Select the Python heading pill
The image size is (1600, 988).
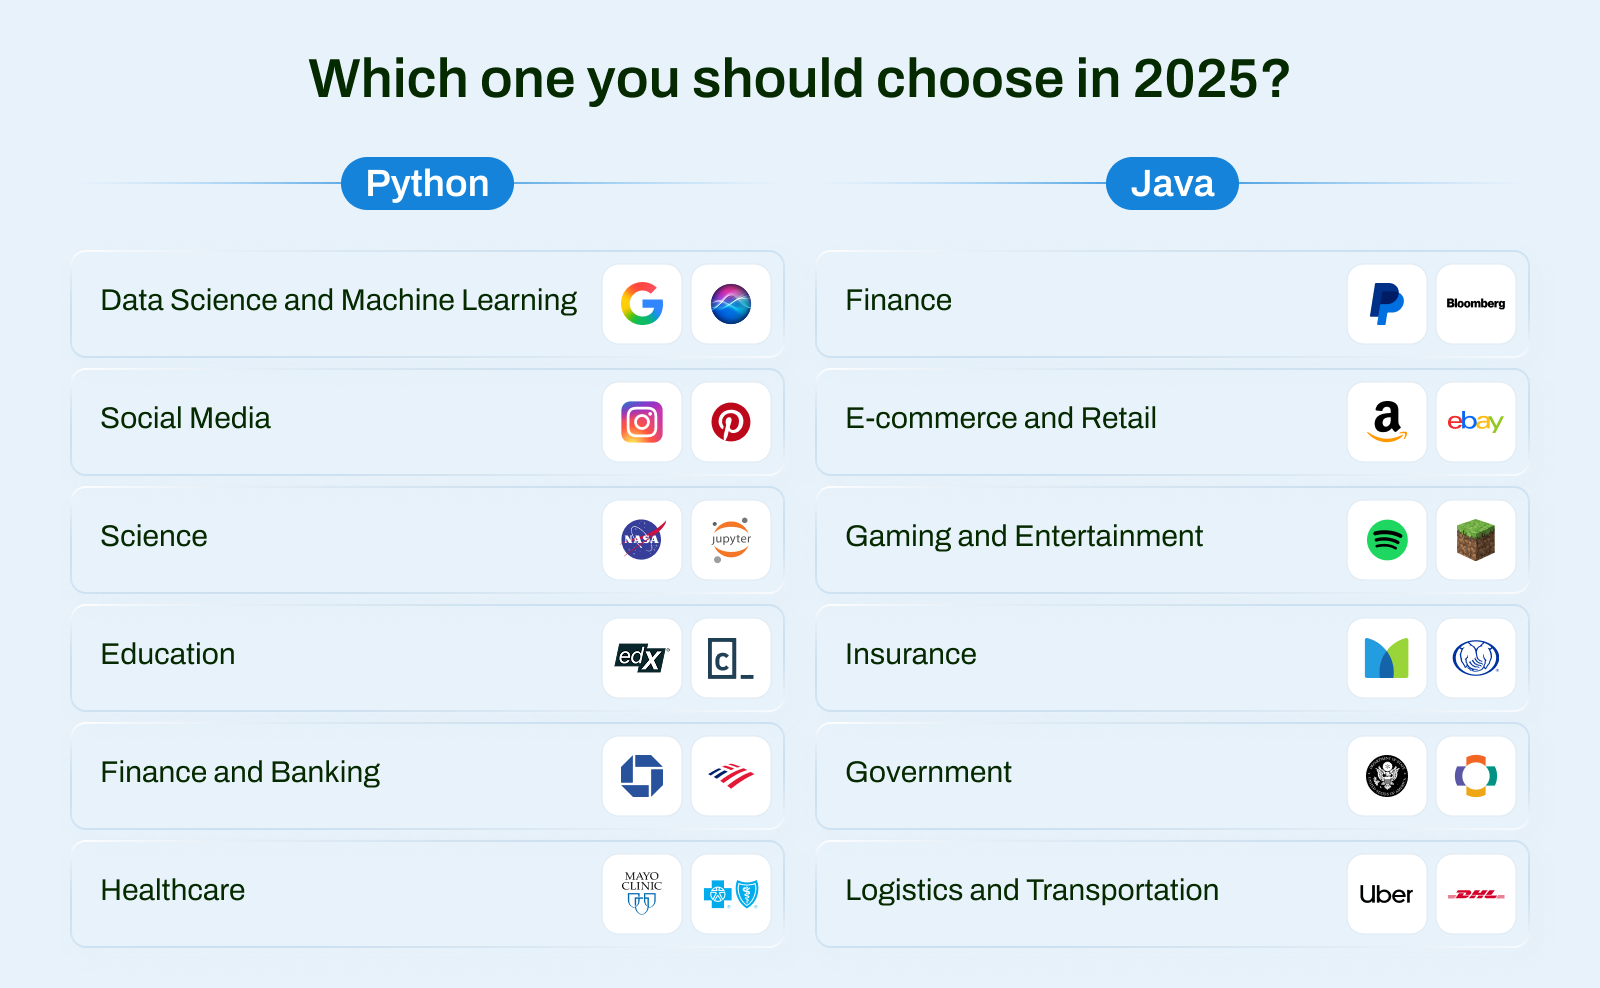click(x=427, y=184)
